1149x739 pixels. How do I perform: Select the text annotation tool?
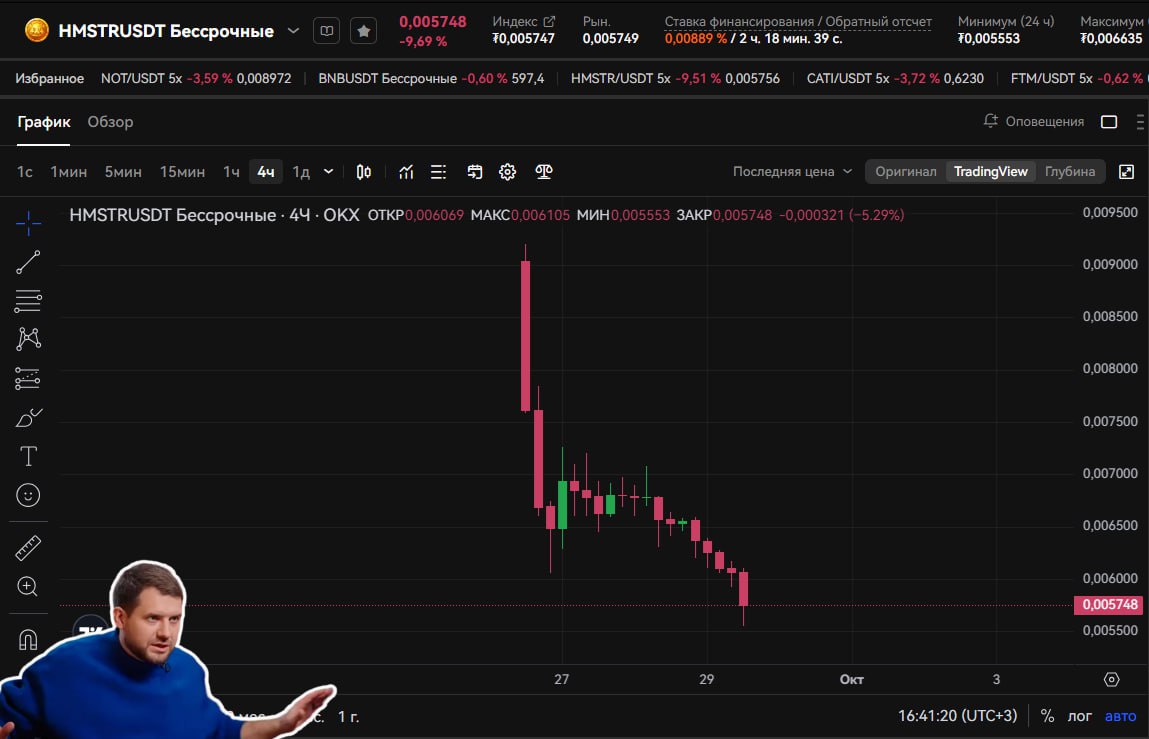coord(28,456)
